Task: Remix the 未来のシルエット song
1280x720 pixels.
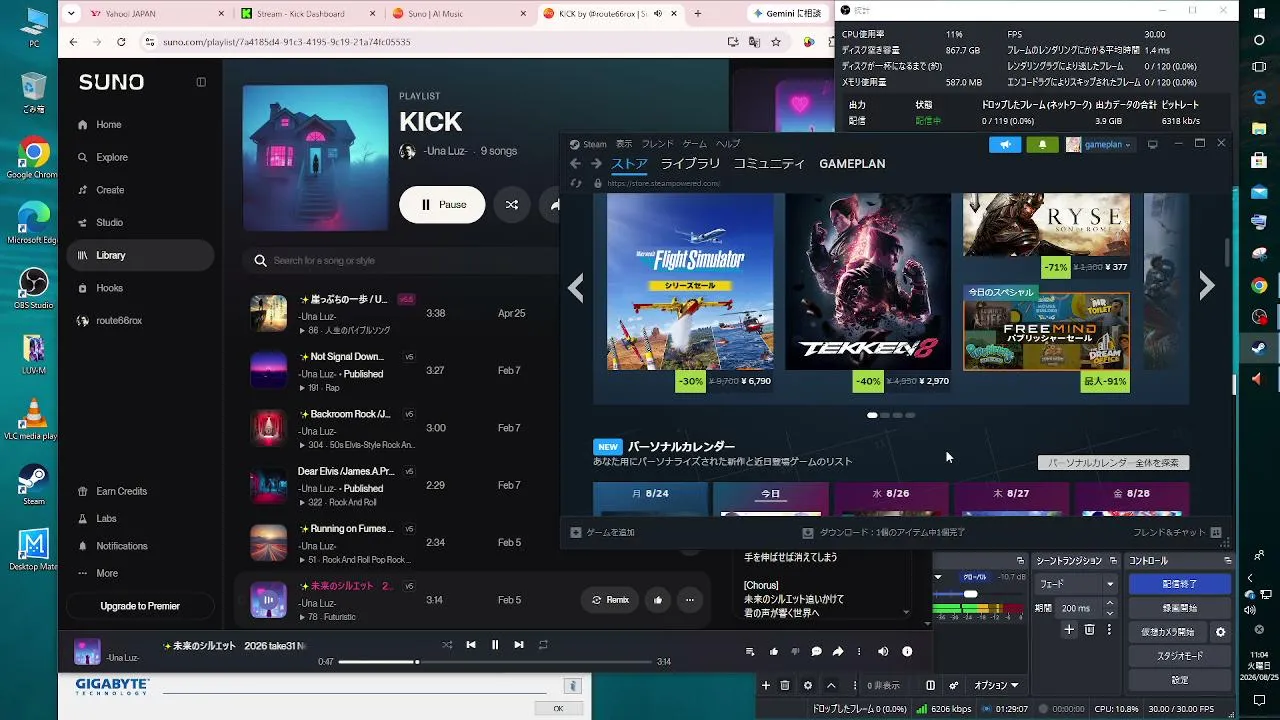Action: tap(610, 600)
